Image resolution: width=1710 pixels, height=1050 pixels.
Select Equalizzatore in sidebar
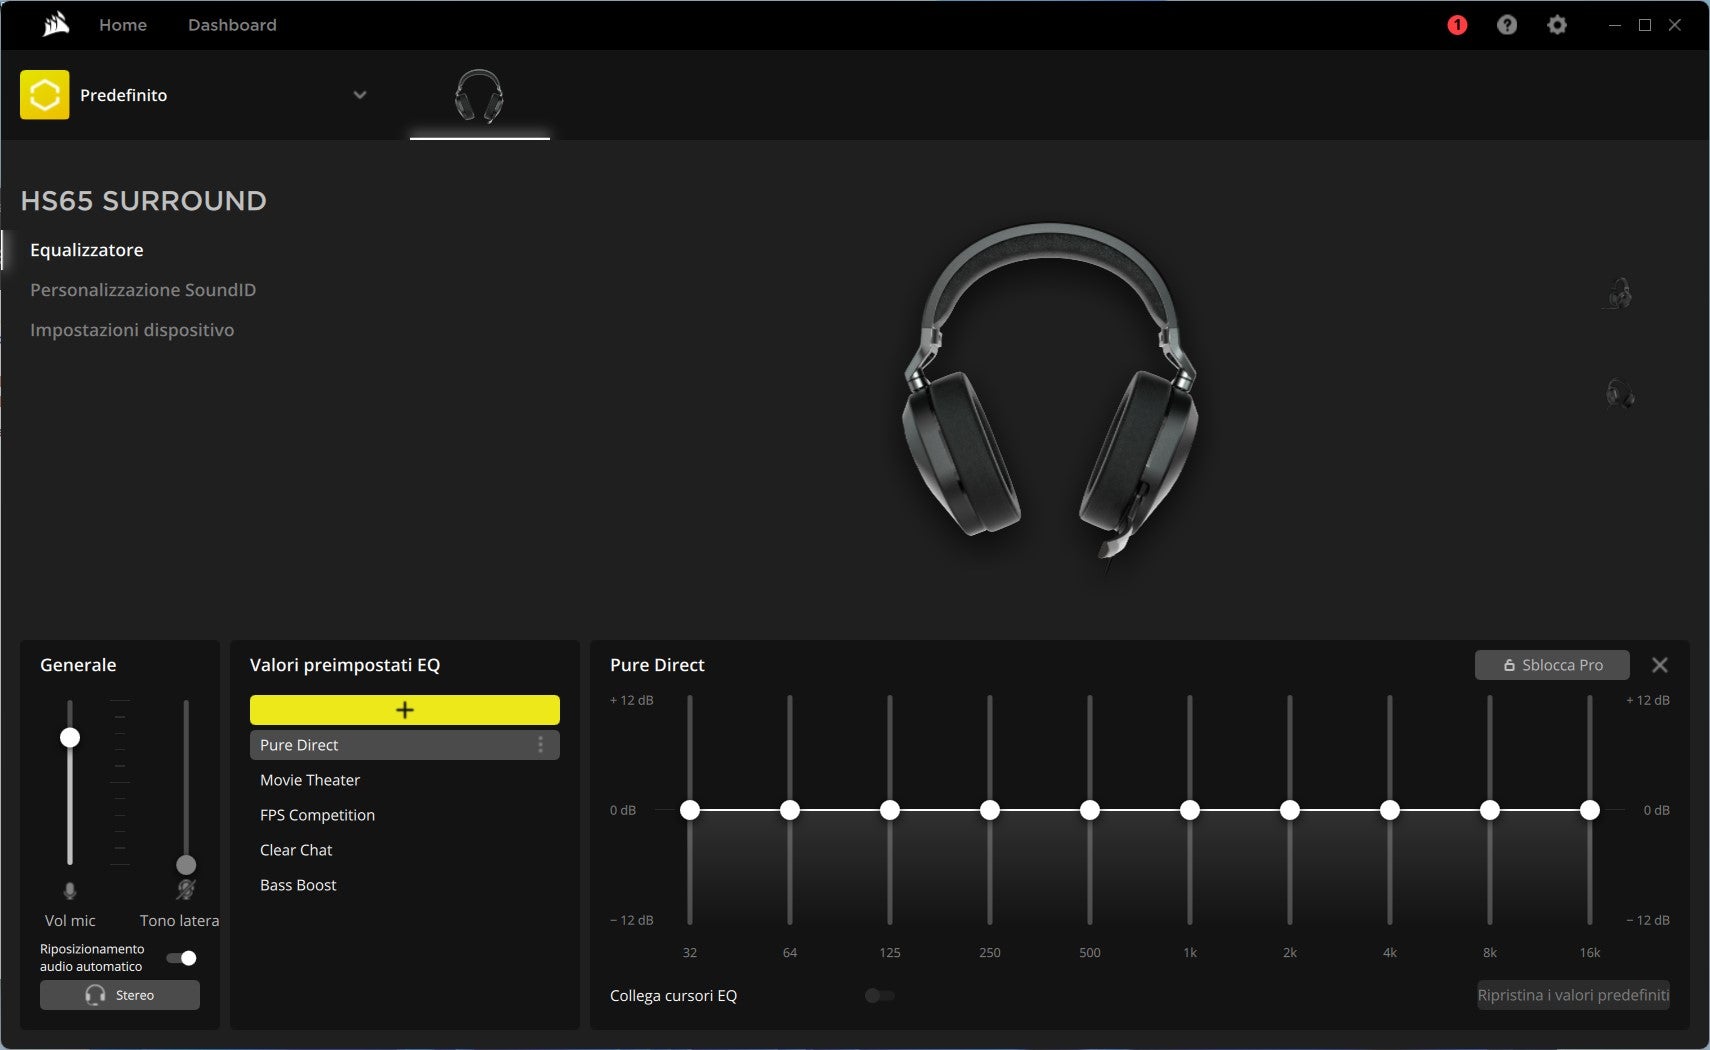[87, 250]
